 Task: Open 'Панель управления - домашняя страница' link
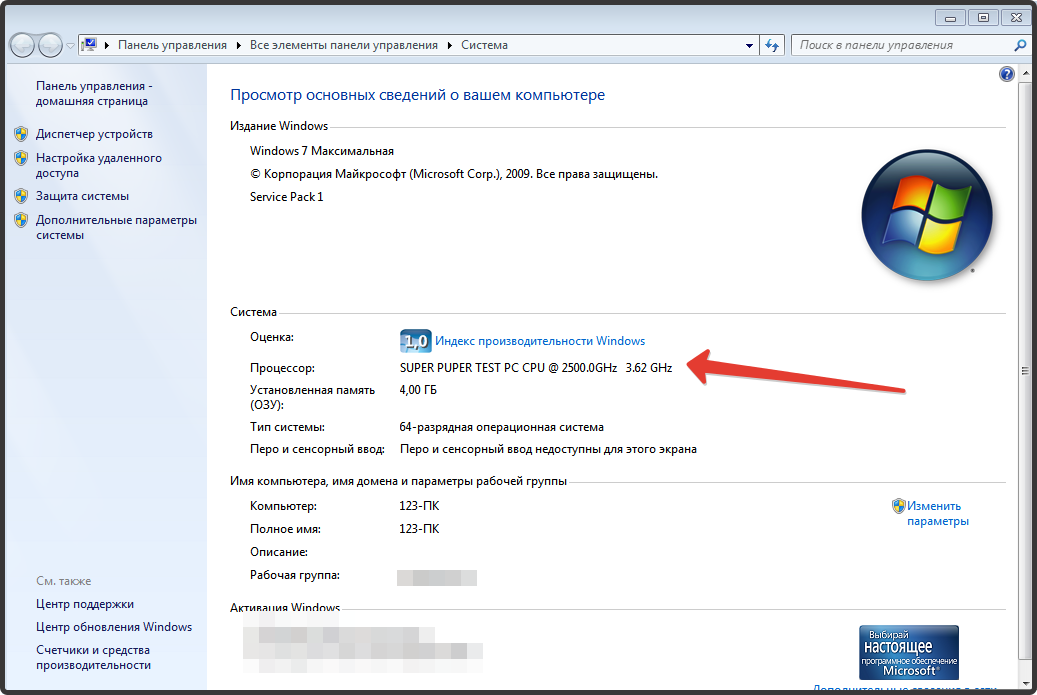click(x=94, y=93)
